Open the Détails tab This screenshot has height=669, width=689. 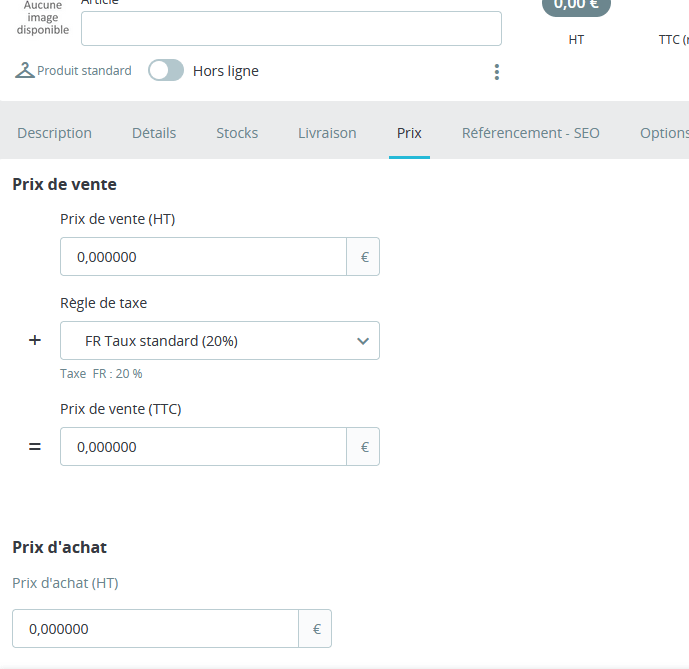[x=154, y=133]
